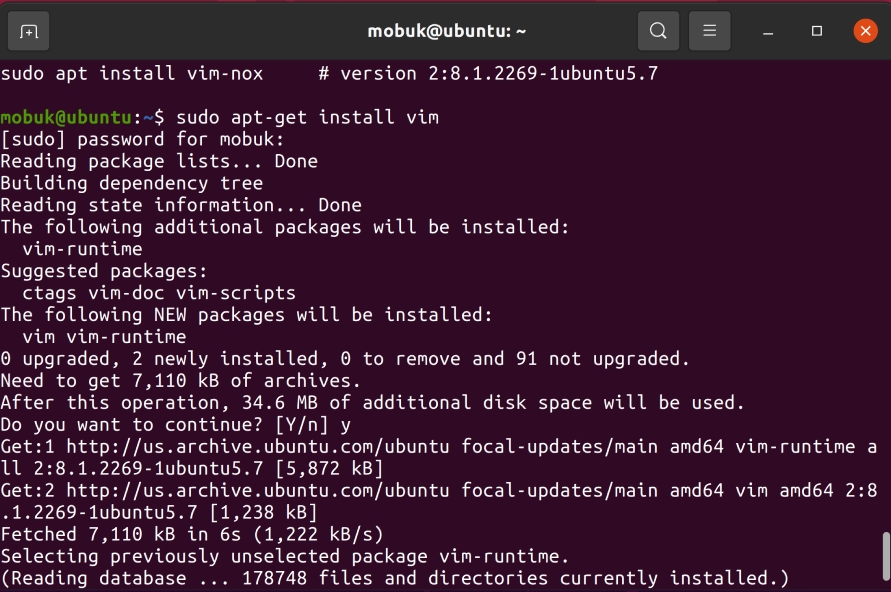Click the terminal scrollbar thumb
The image size is (891, 592).
point(885,557)
